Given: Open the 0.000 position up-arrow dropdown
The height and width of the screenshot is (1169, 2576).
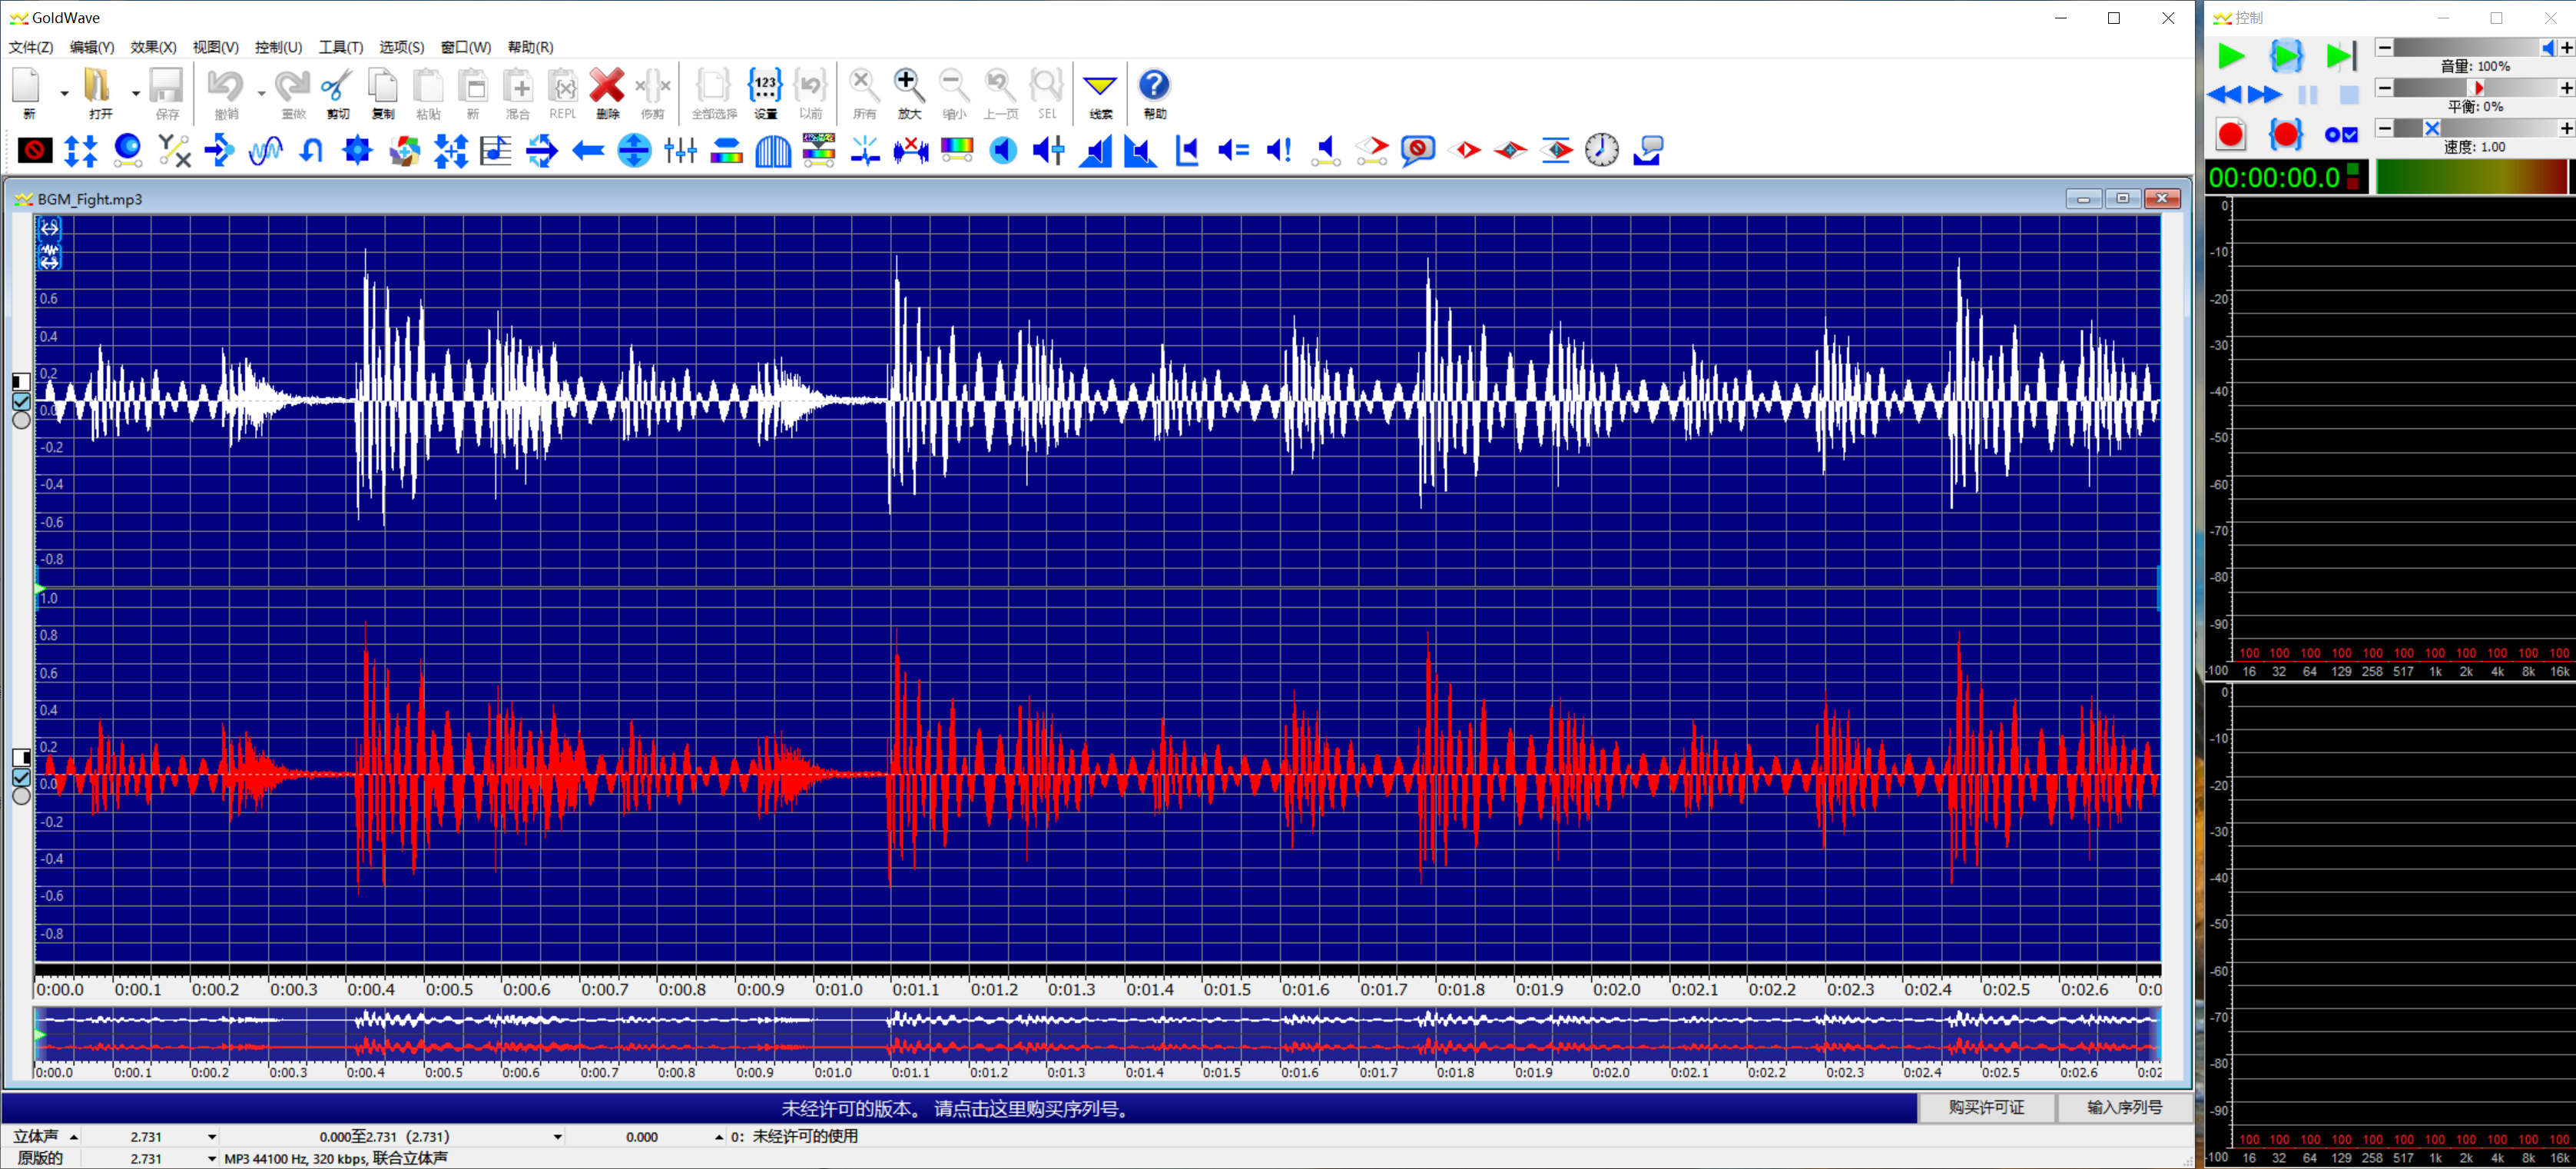Looking at the screenshot, I should [x=718, y=1137].
